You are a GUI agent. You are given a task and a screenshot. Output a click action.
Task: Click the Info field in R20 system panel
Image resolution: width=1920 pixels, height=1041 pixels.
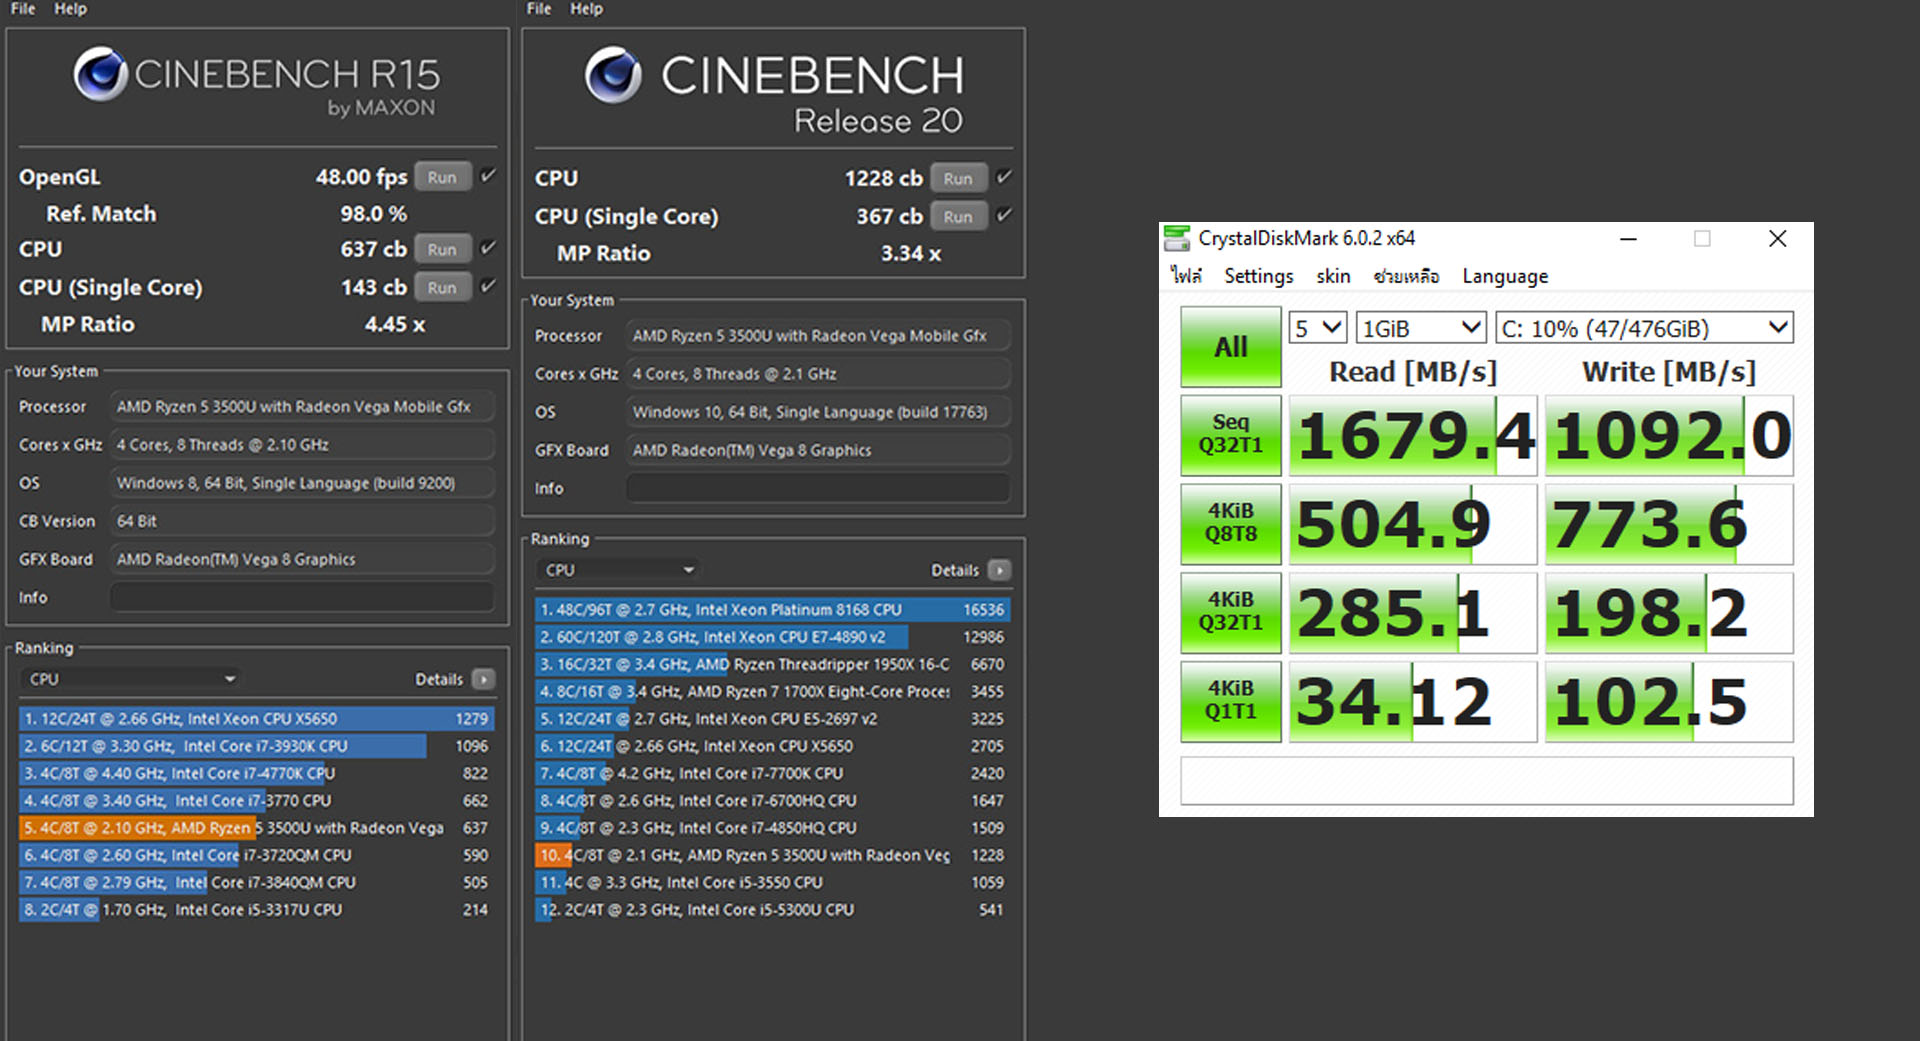(x=818, y=488)
